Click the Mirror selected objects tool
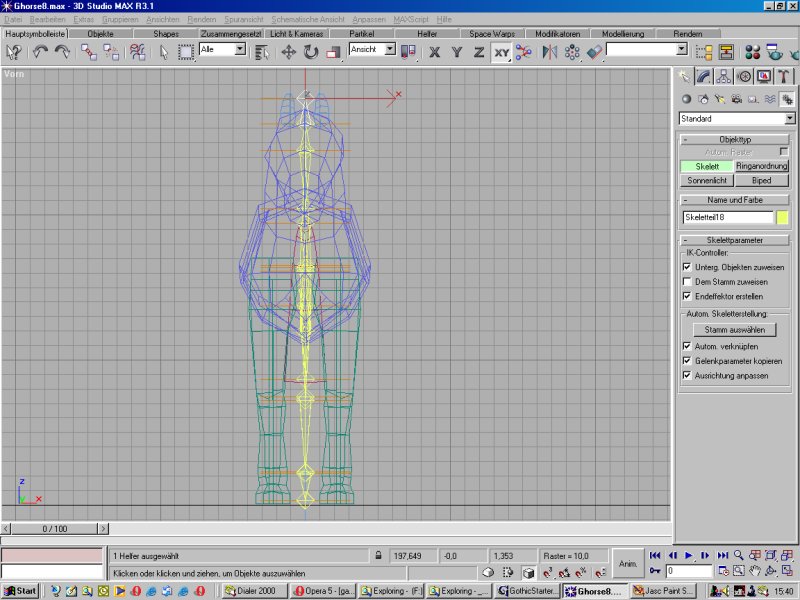This screenshot has height=600, width=800. tap(547, 51)
